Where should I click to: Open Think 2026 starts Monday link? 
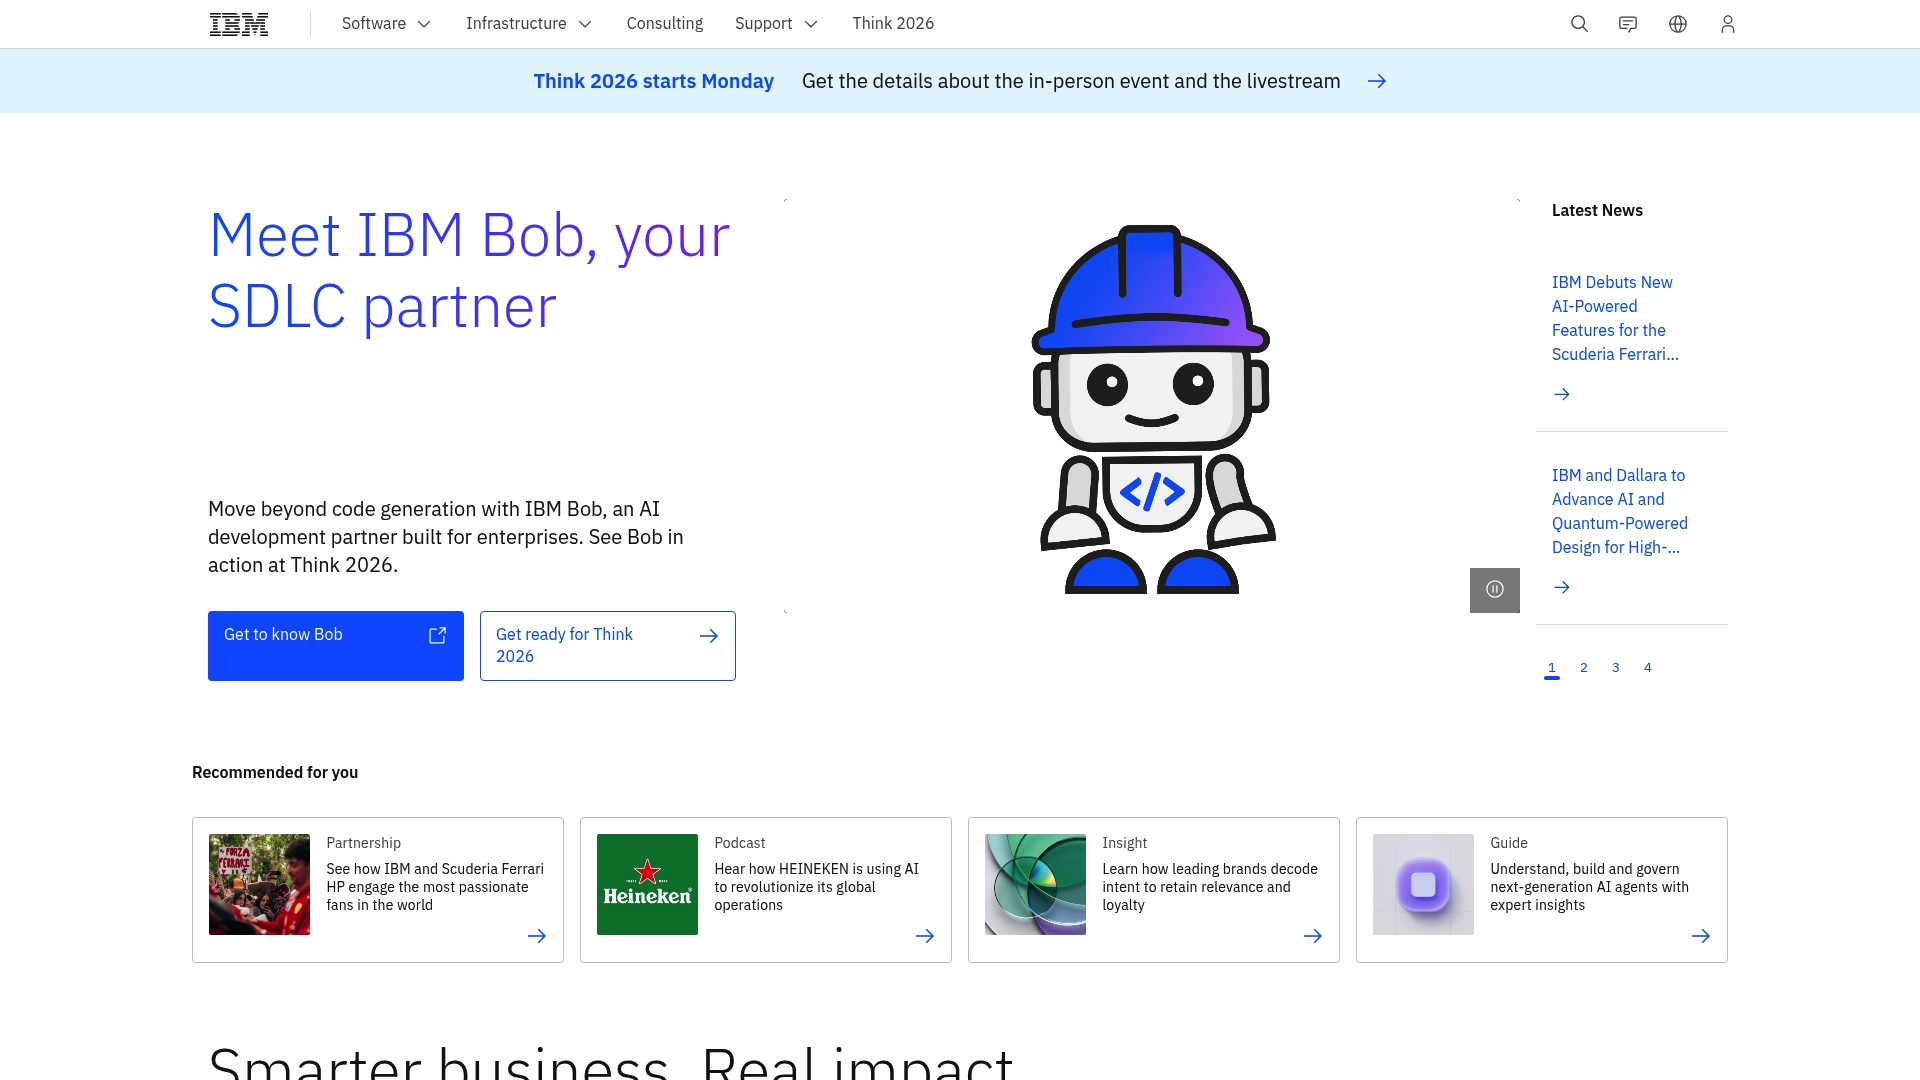point(654,81)
